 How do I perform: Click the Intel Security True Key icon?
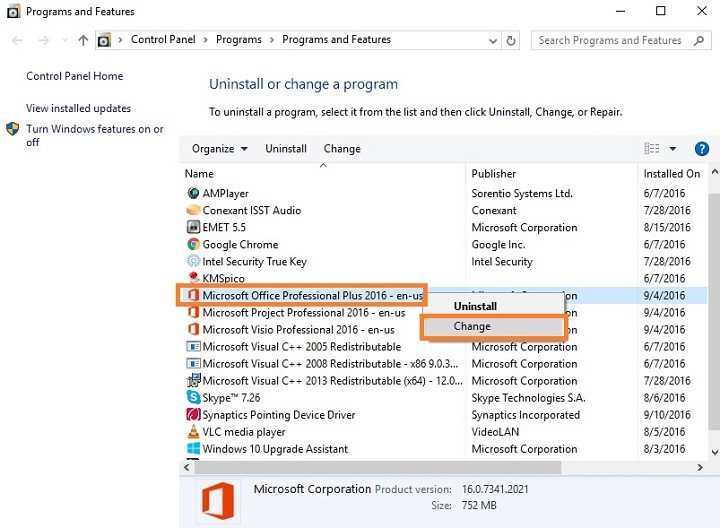point(193,261)
